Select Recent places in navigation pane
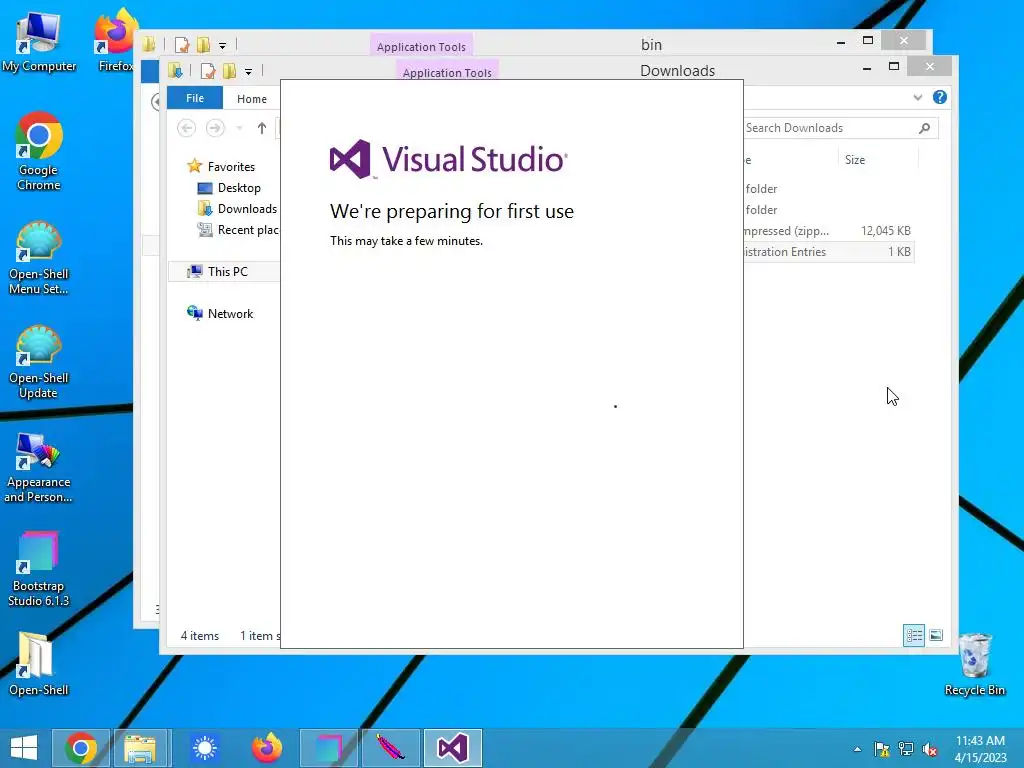Viewport: 1024px width, 768px height. click(238, 230)
